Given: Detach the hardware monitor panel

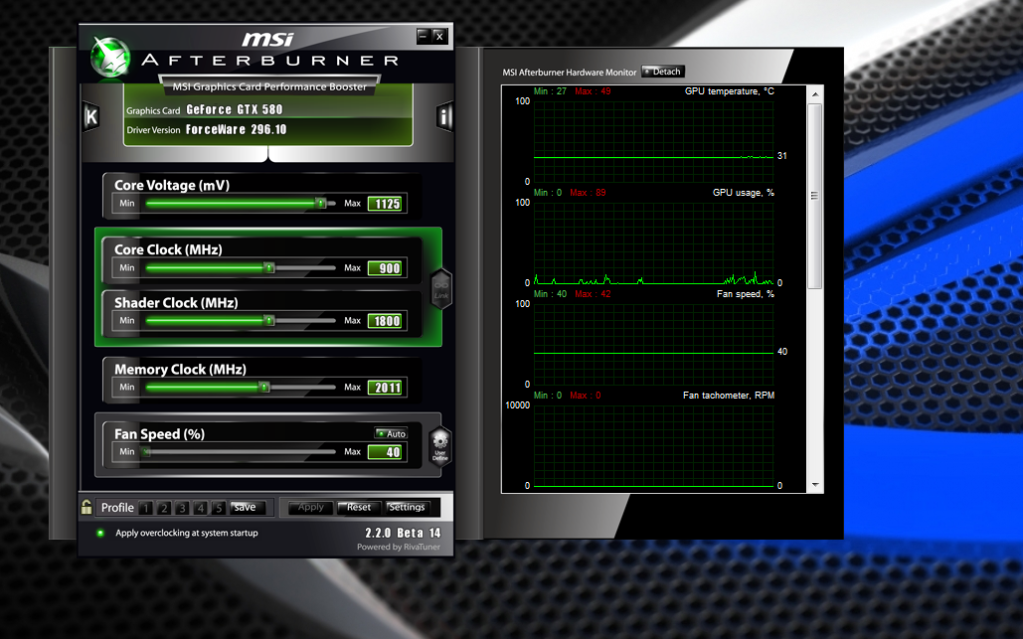Looking at the screenshot, I should pos(663,72).
